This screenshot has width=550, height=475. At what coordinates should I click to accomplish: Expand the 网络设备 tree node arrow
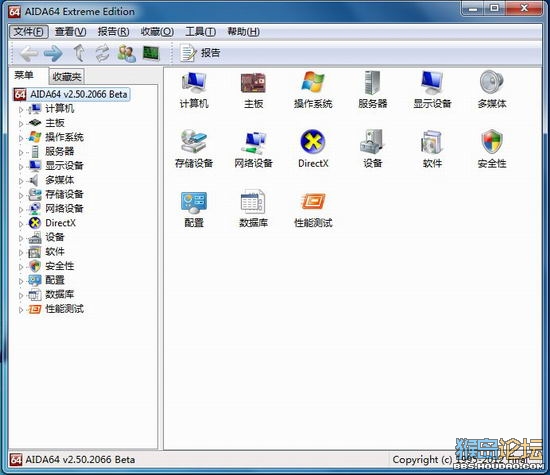(x=21, y=210)
